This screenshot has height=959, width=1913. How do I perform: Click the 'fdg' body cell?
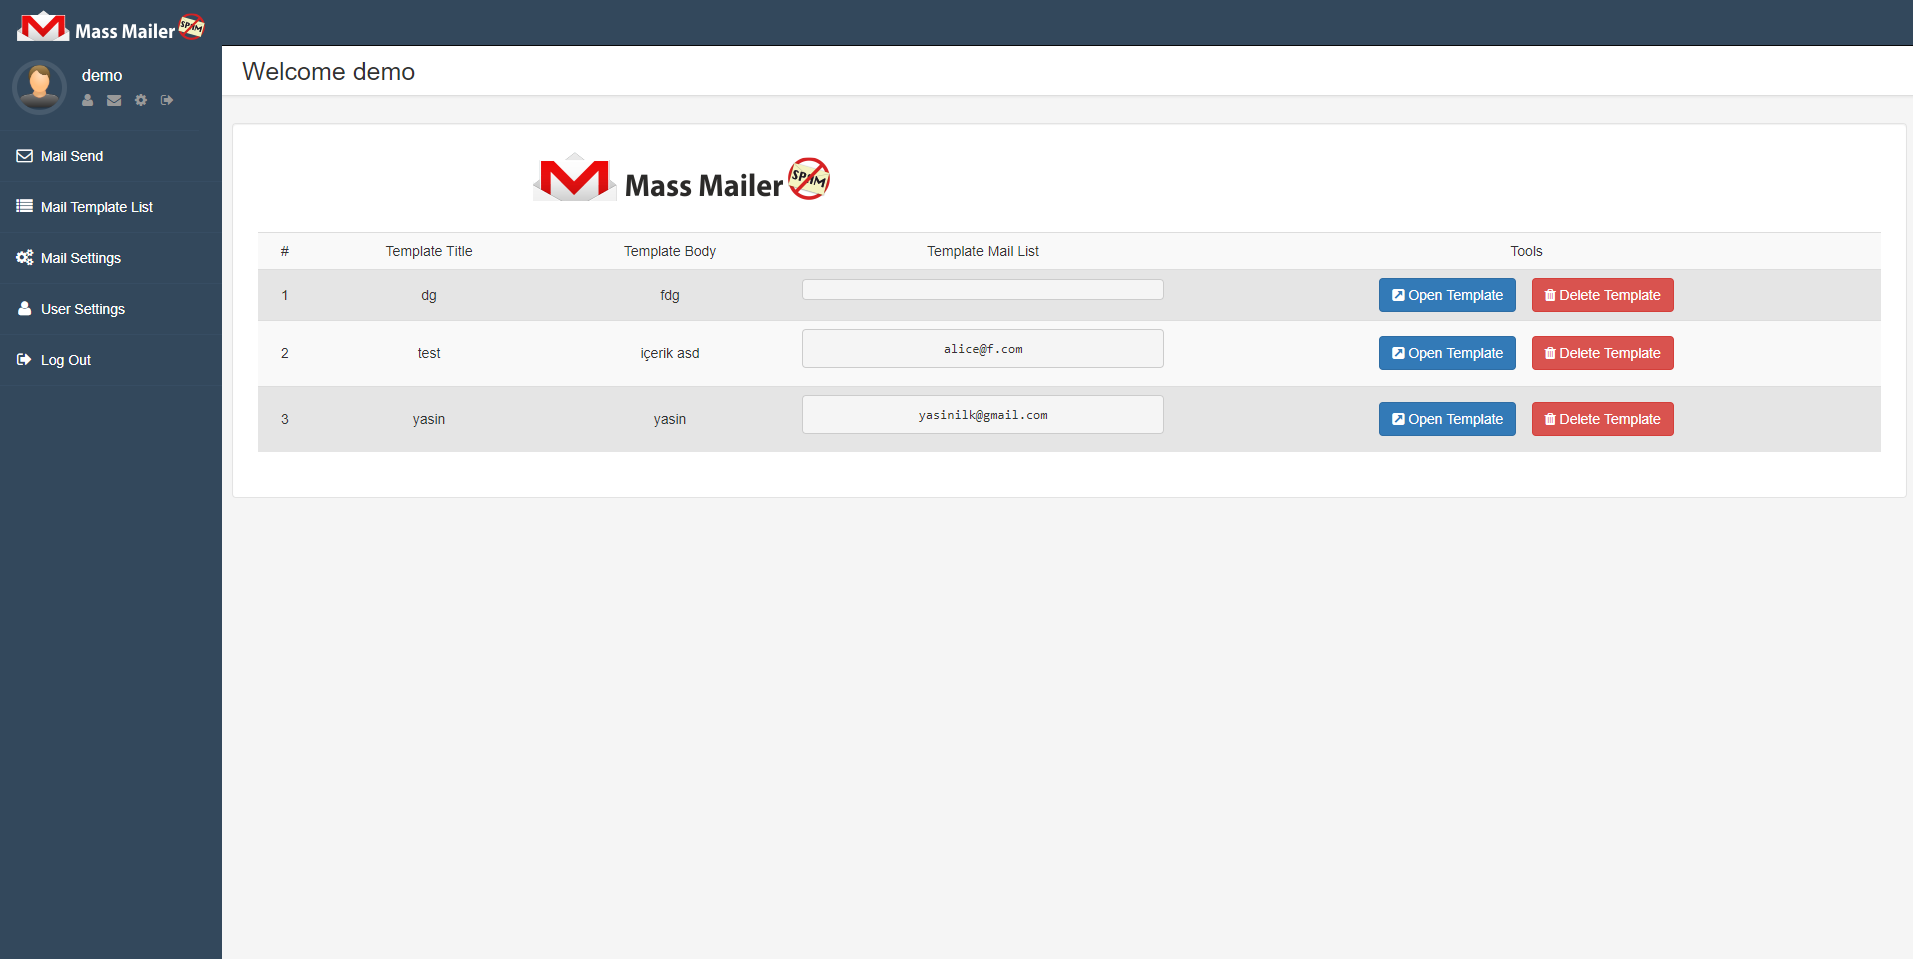click(x=670, y=295)
